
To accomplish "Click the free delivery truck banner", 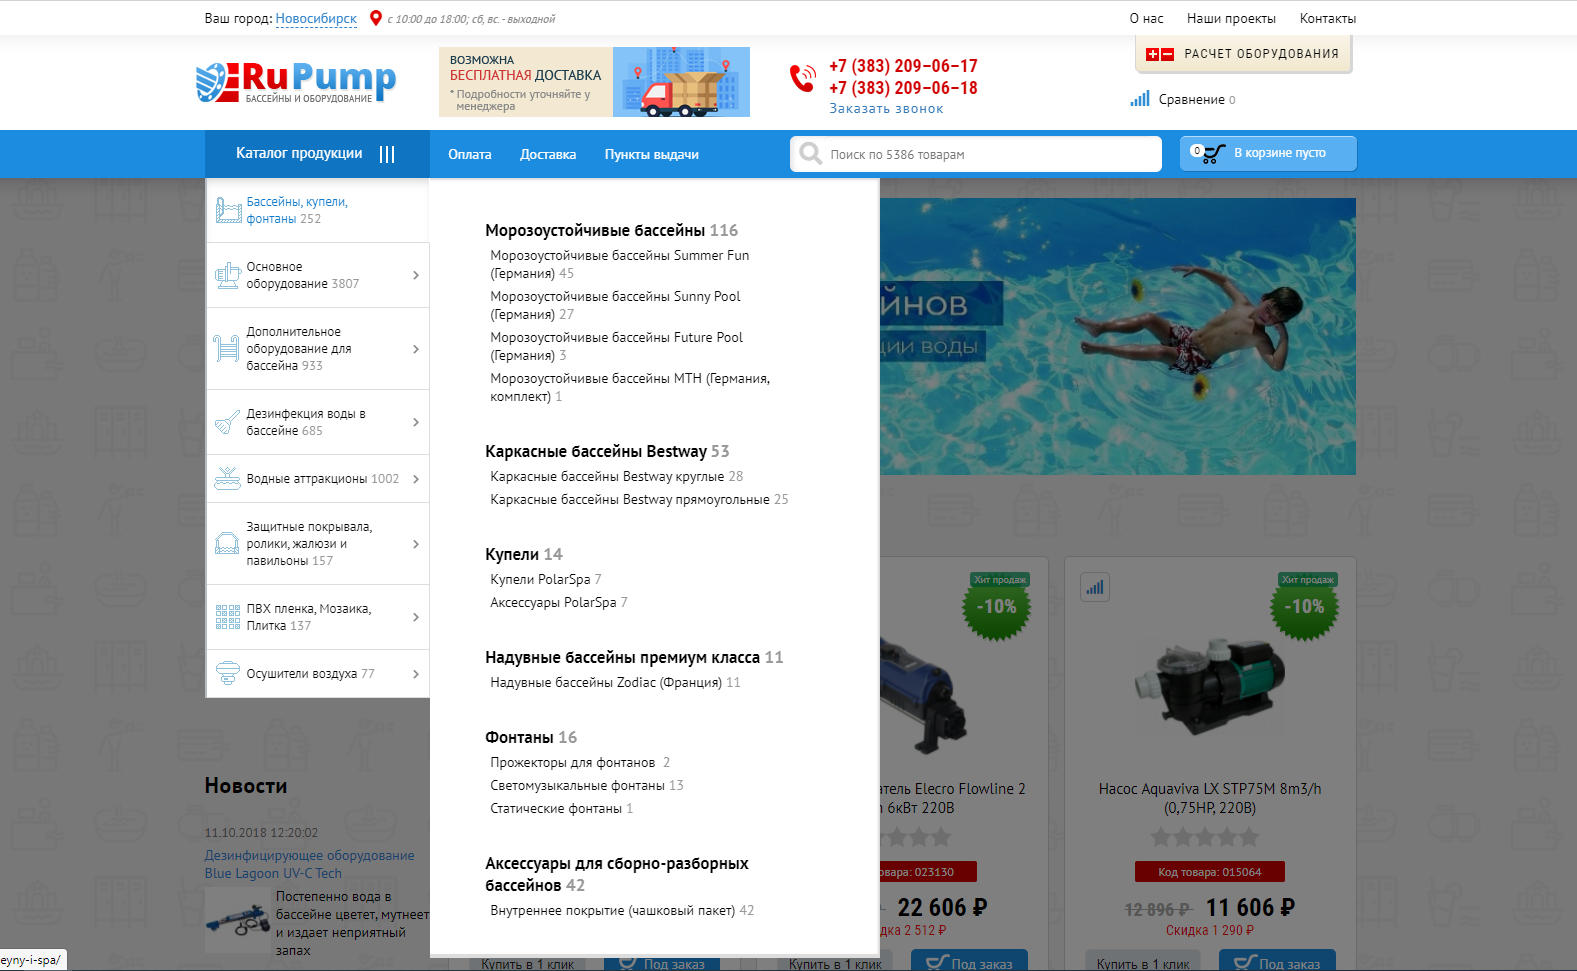I will [x=594, y=82].
